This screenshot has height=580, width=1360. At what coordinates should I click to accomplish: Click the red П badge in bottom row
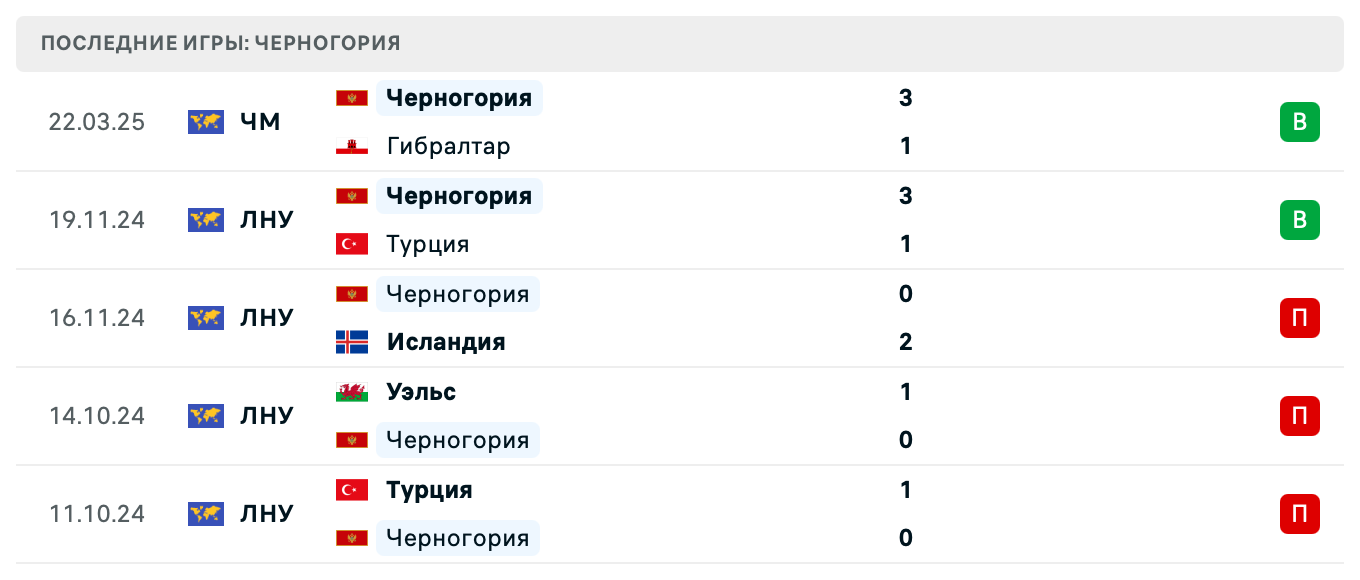[x=1299, y=514]
